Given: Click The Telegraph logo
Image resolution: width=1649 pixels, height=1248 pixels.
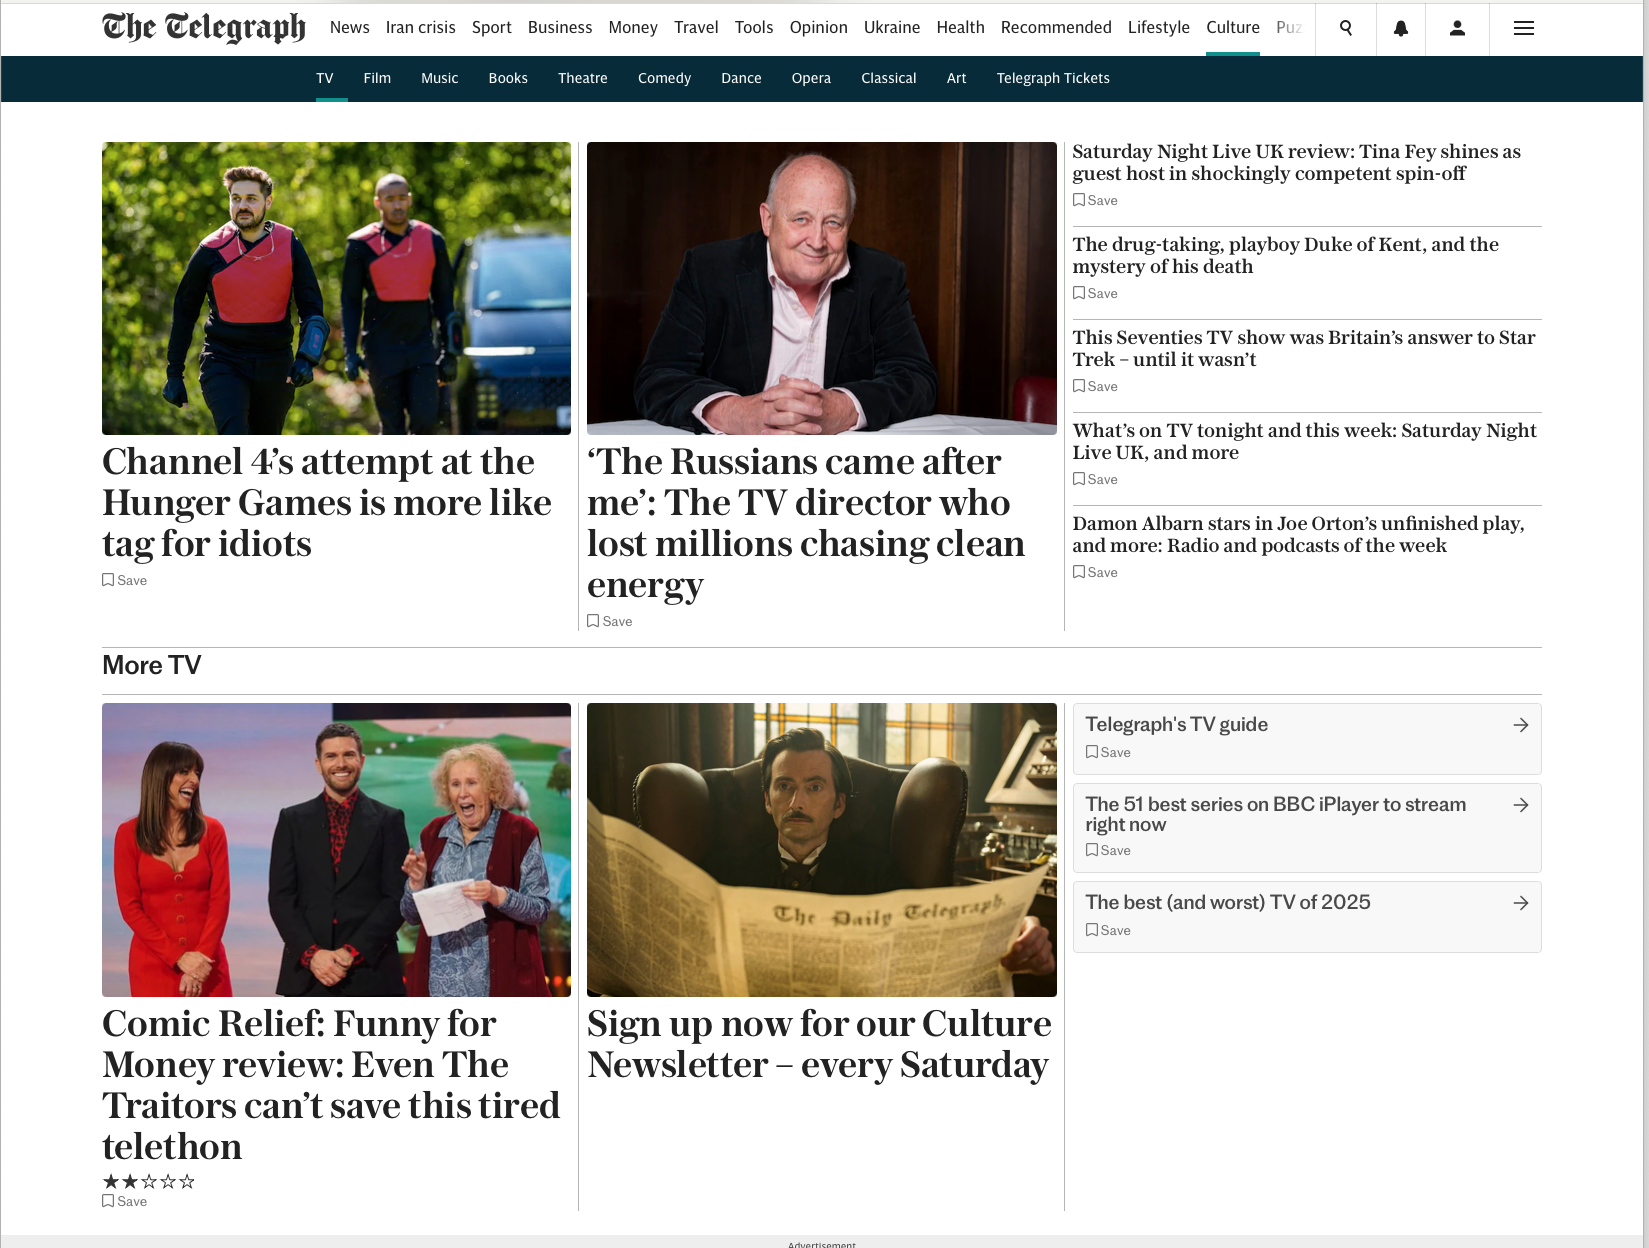Looking at the screenshot, I should point(204,28).
